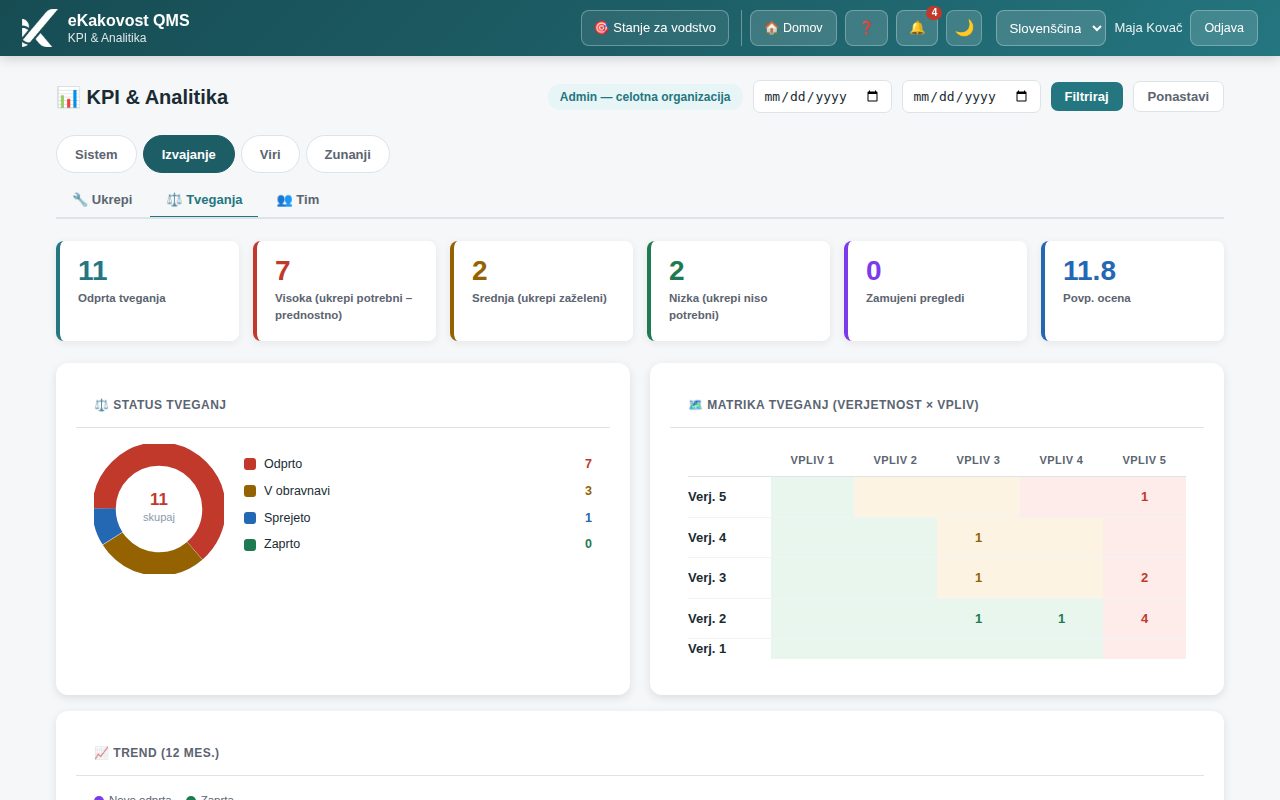The height and width of the screenshot is (800, 1280).
Task: Select the Izvajanje tab
Action: pos(189,154)
